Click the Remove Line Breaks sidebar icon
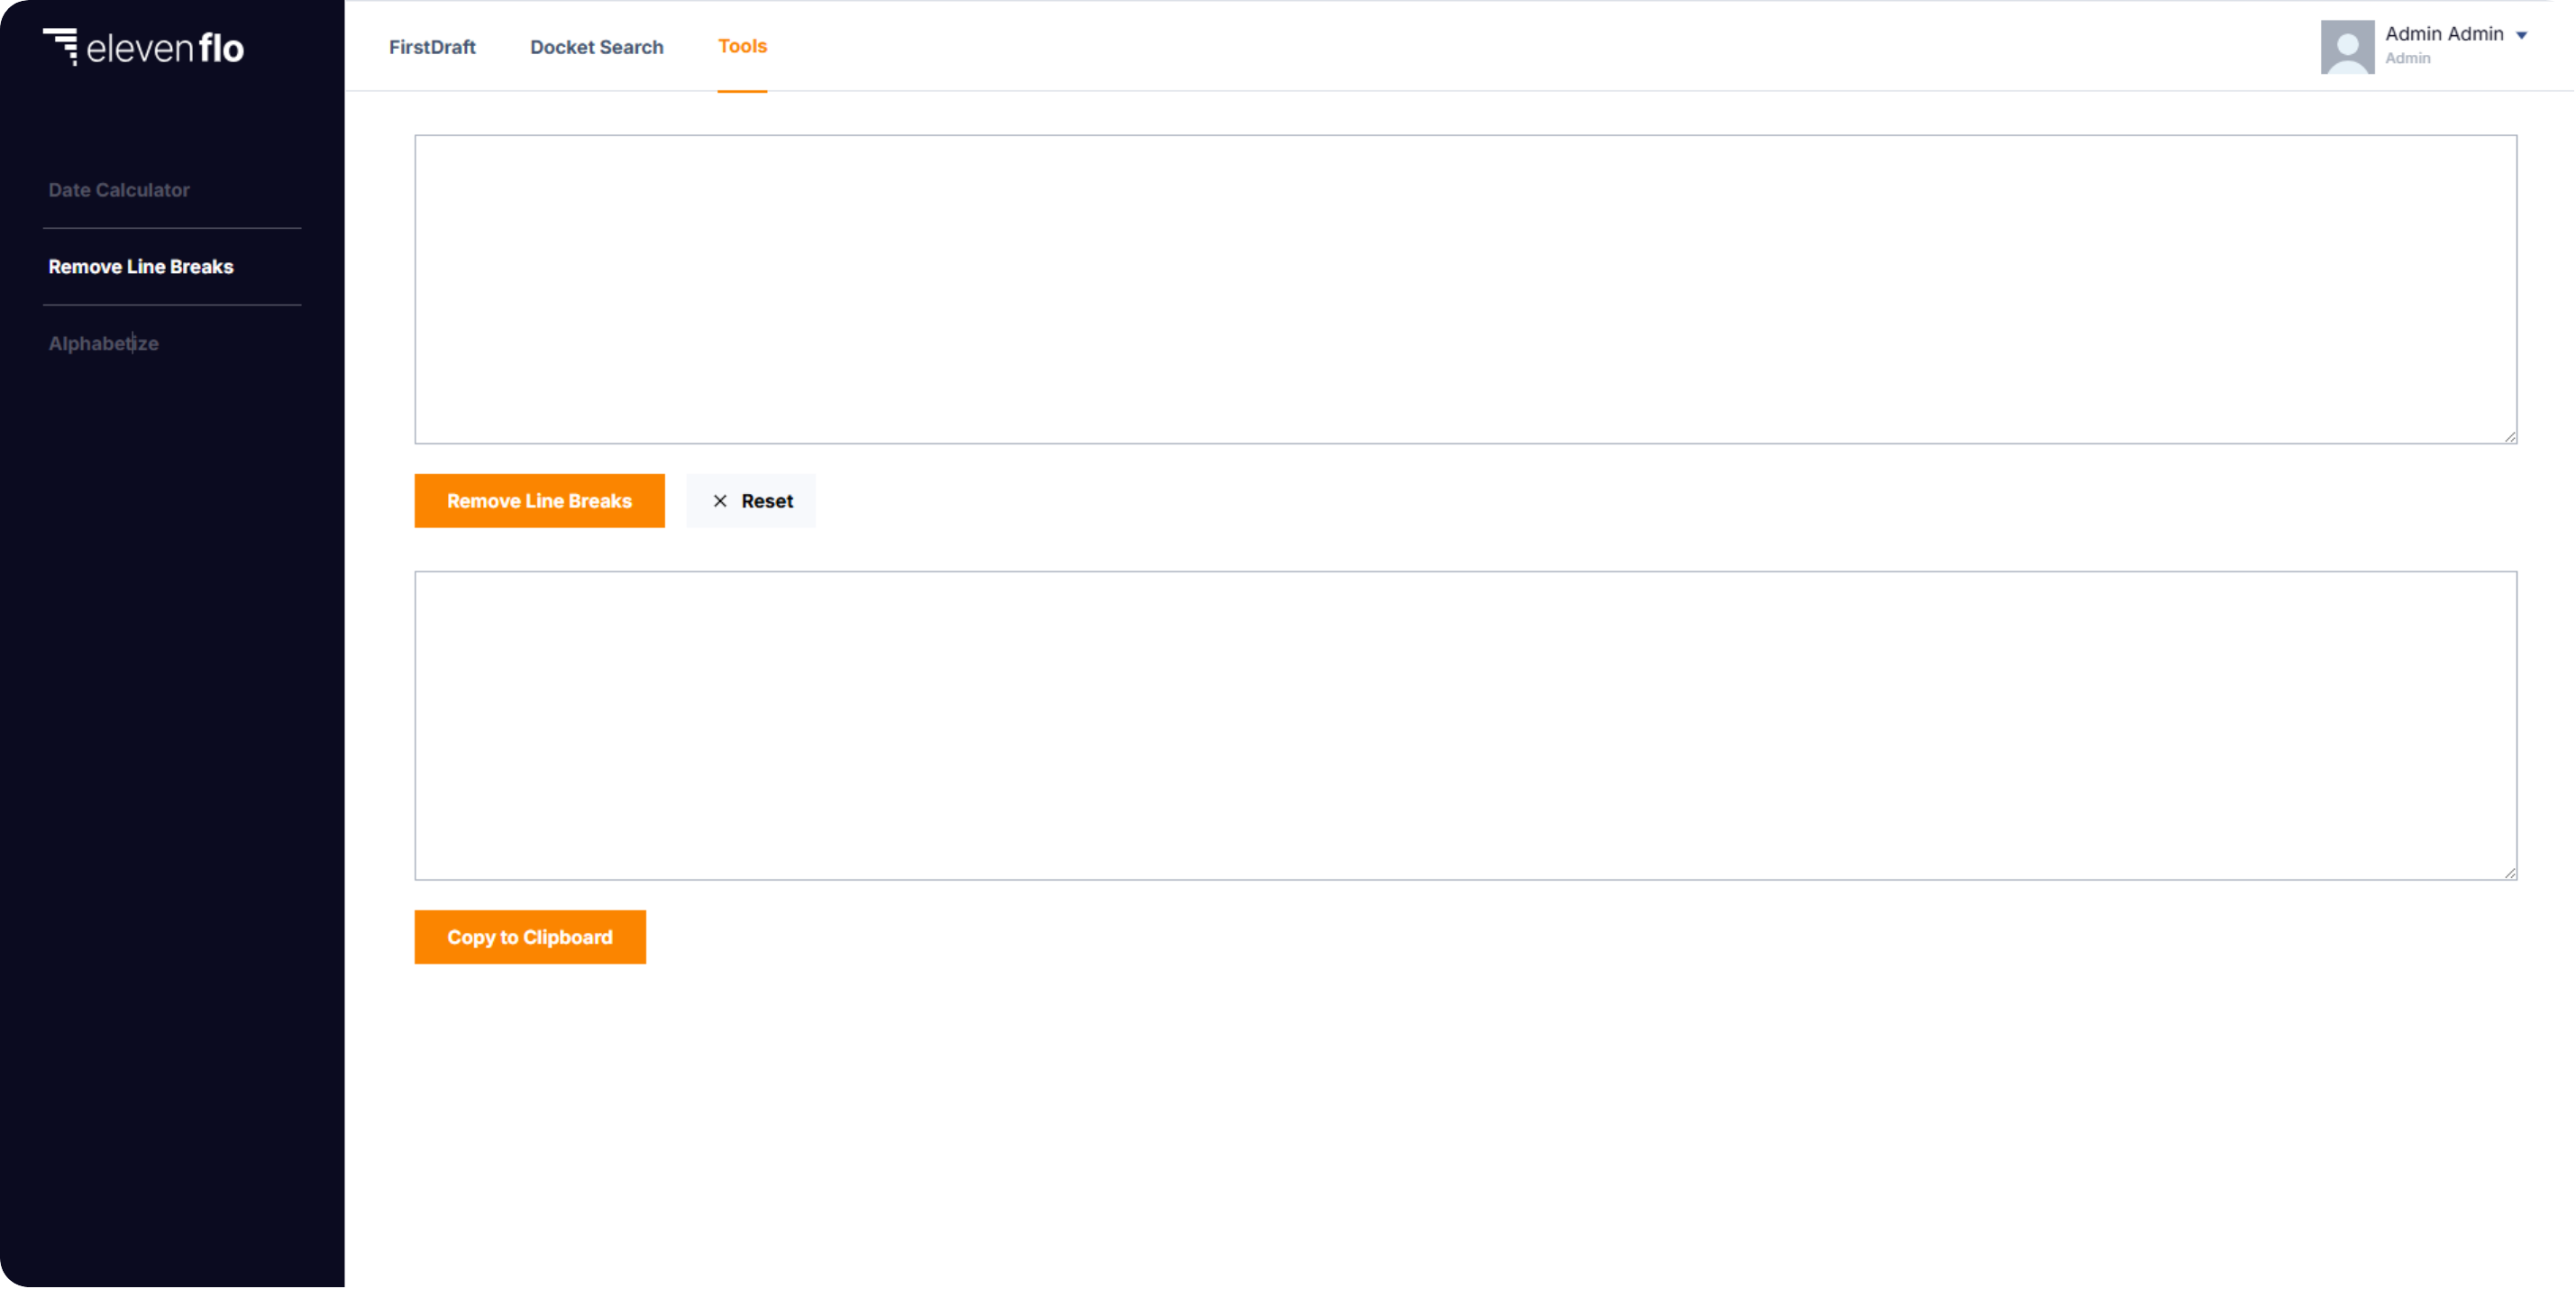2576x1289 pixels. [140, 266]
